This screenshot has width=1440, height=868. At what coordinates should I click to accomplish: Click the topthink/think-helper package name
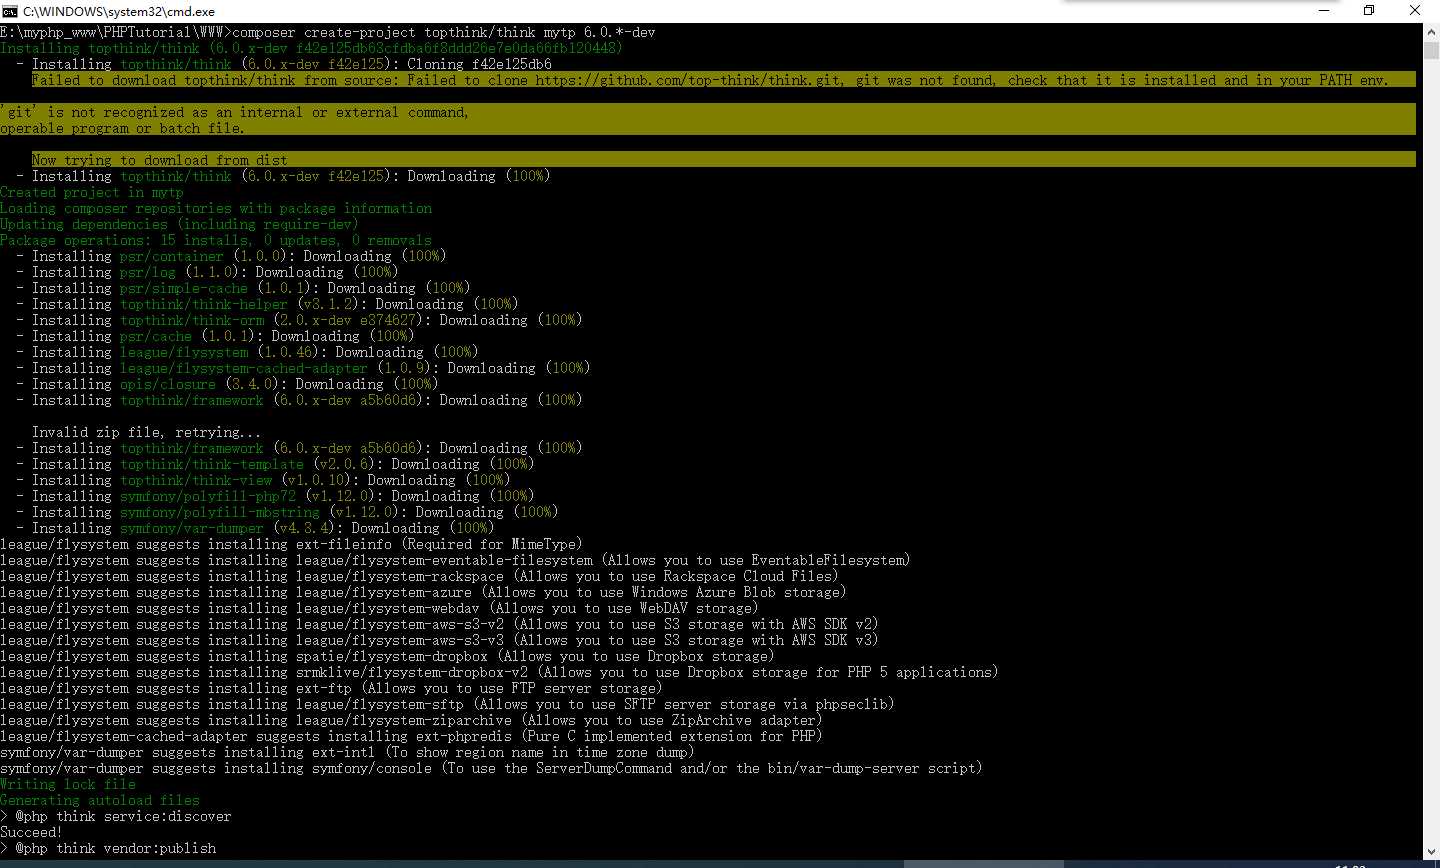point(204,304)
